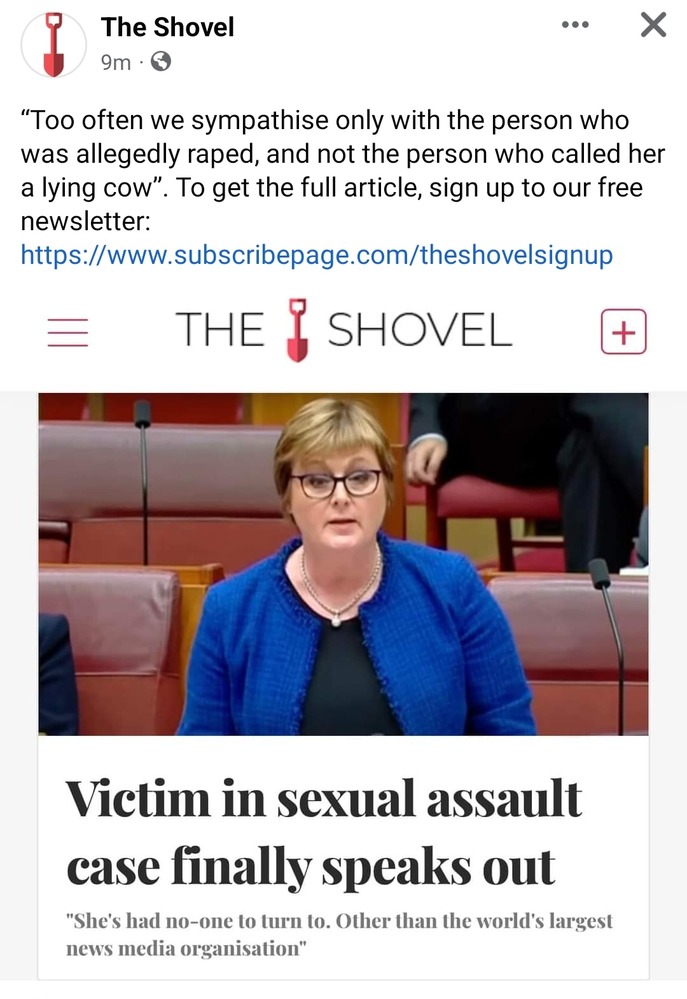The image size is (687, 999).
Task: Open the 9m post timestamp
Action: [115, 62]
